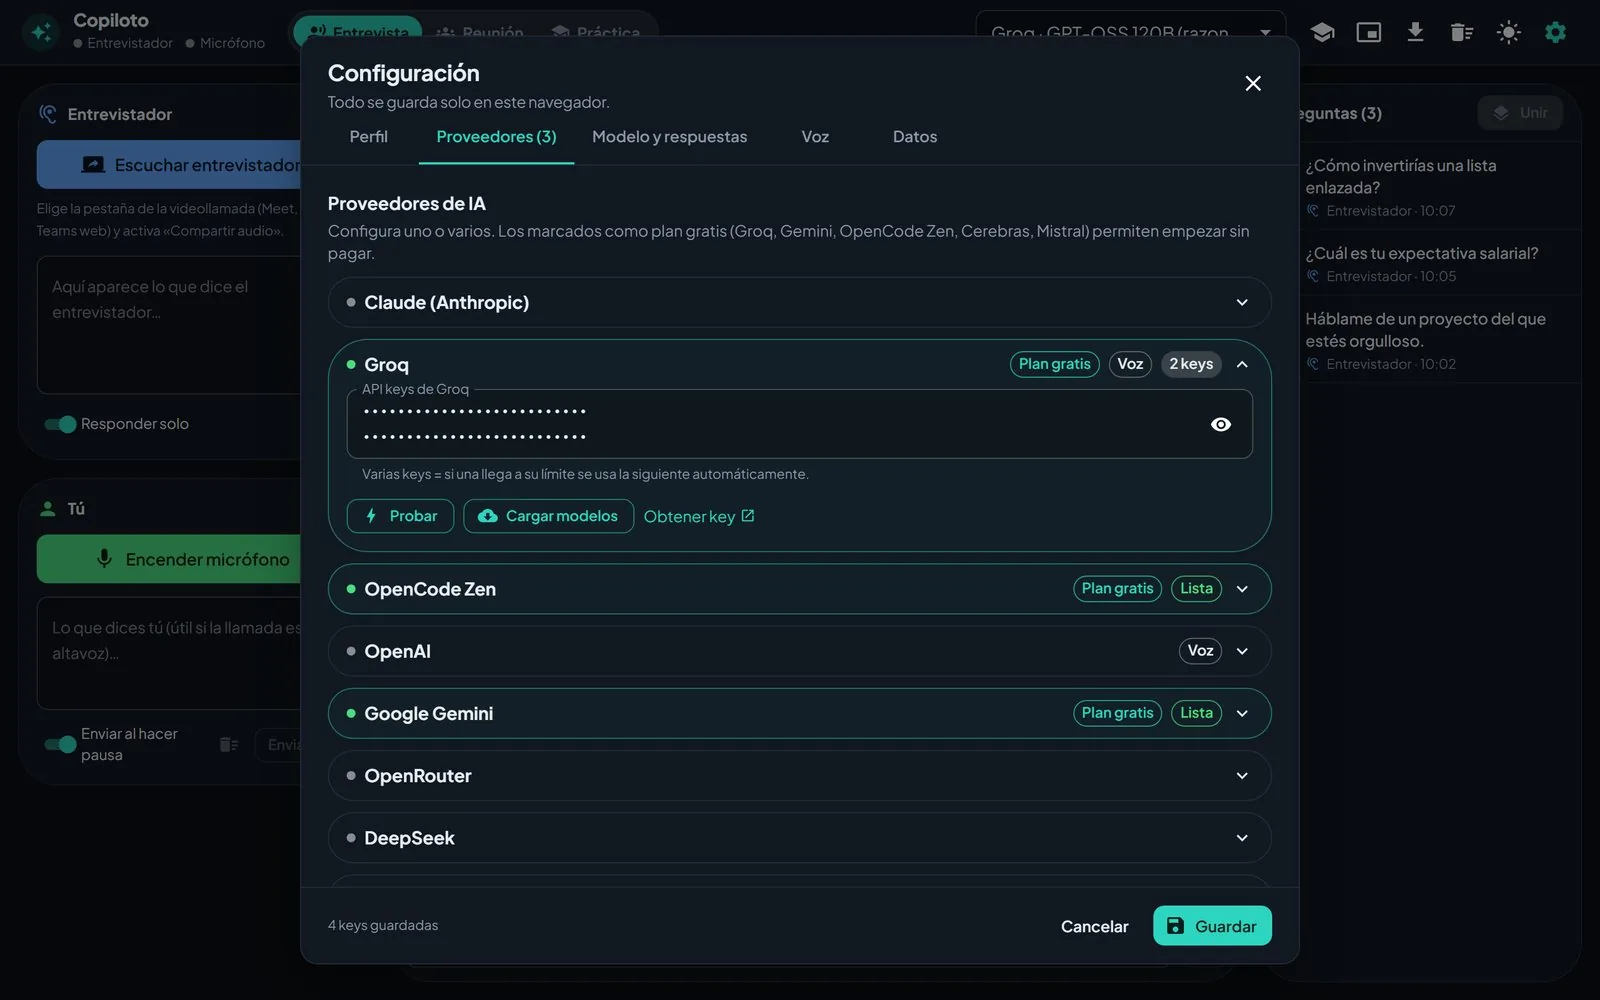
Task: Click the interviewer transcript text area
Action: [170, 325]
